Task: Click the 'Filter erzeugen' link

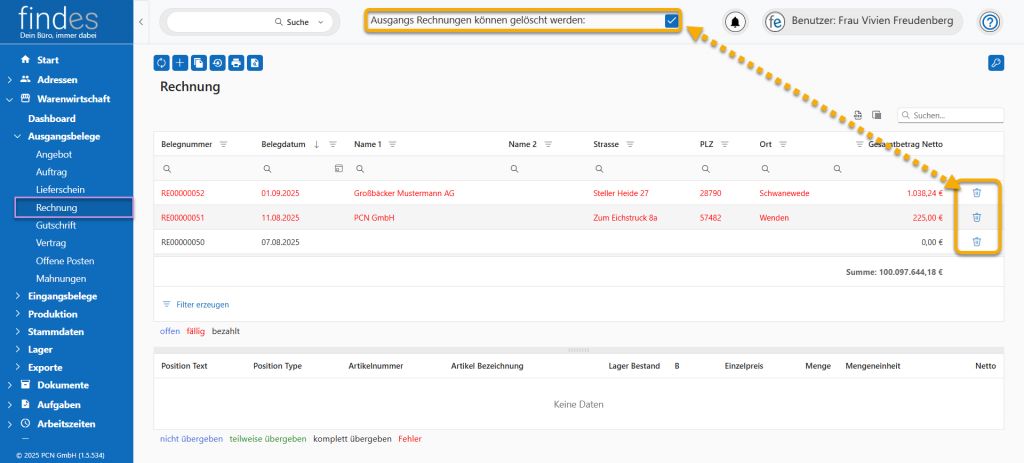Action: 202,304
